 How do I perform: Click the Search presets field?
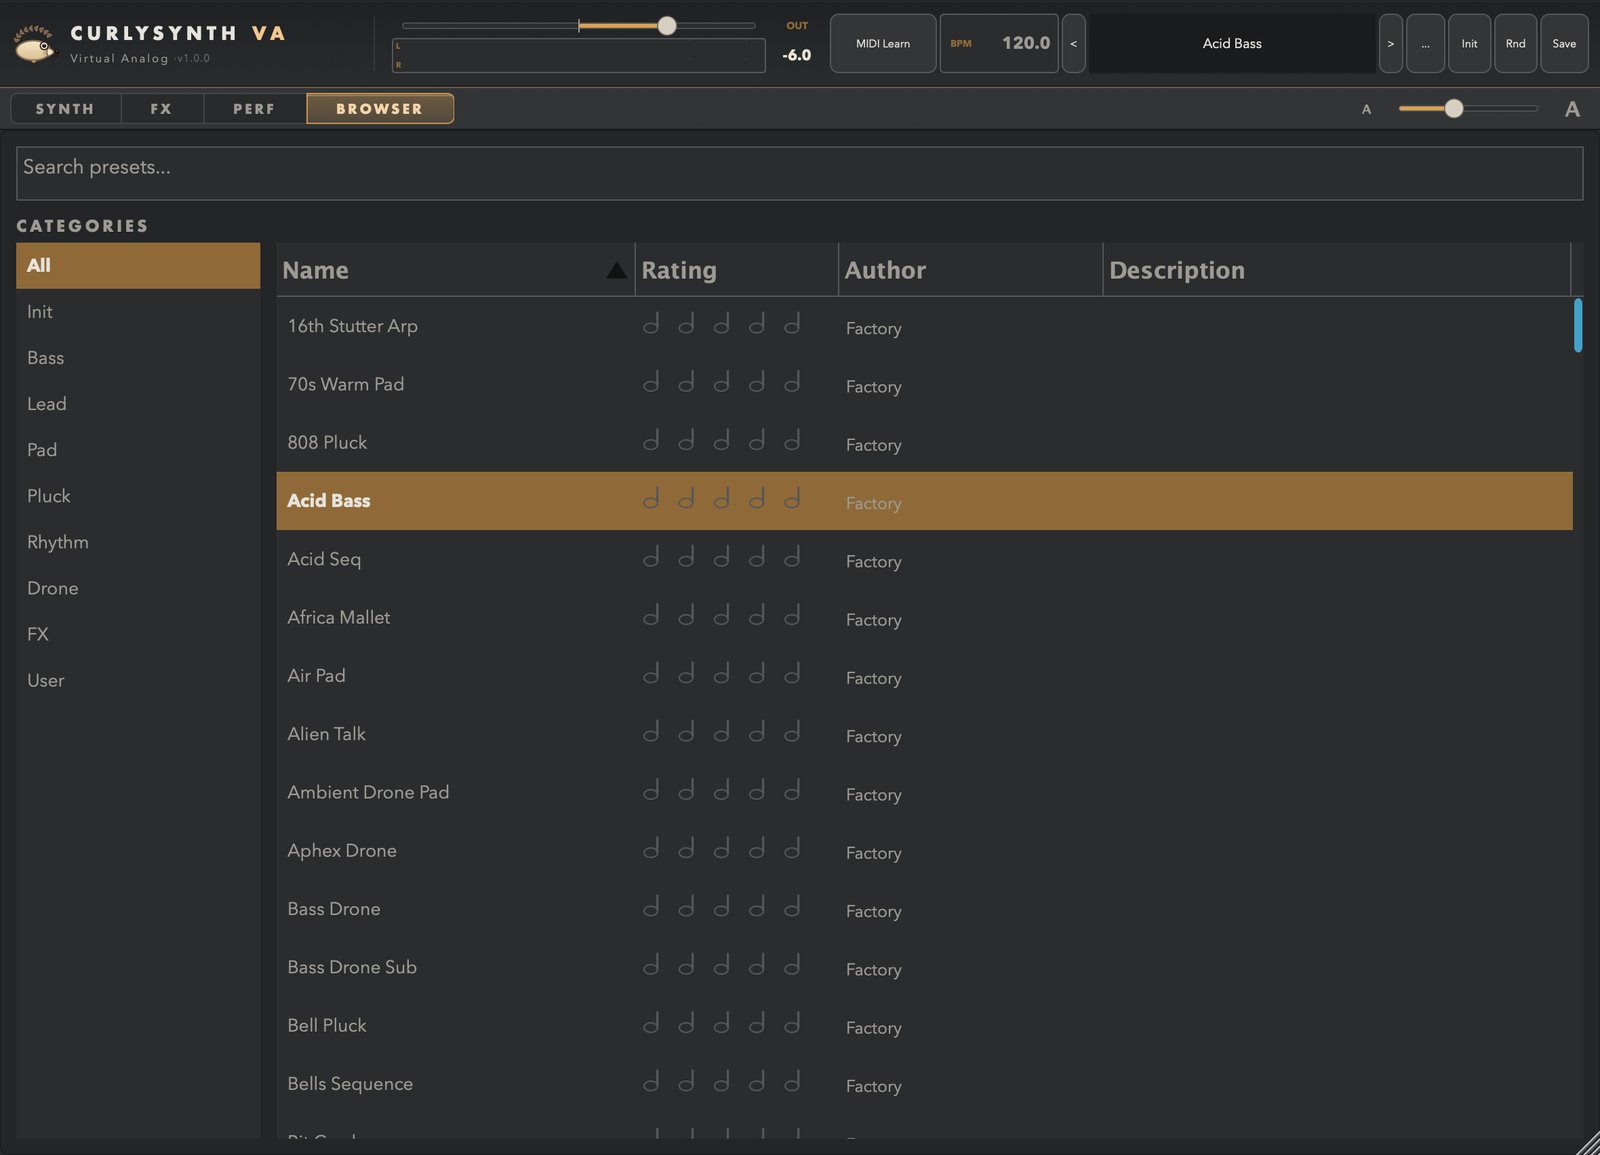[799, 173]
